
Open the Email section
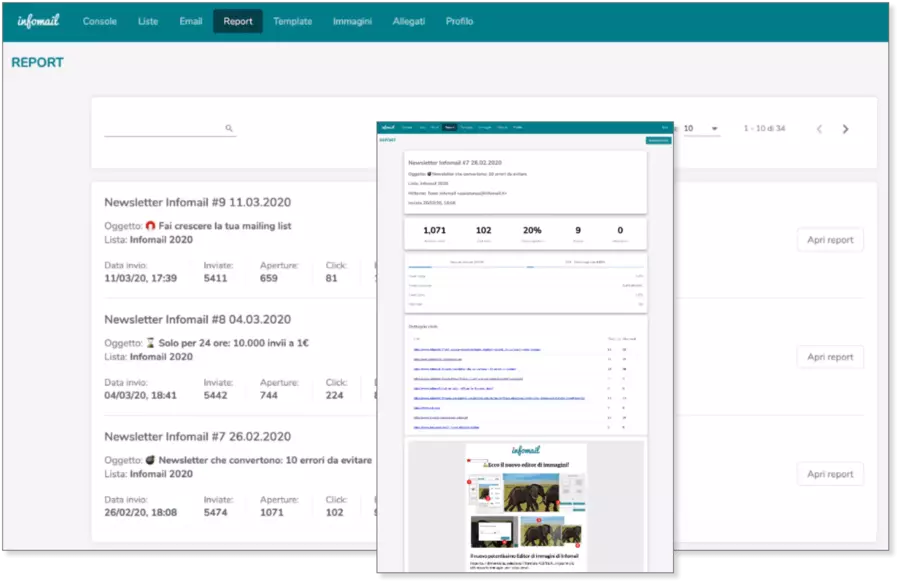191,21
